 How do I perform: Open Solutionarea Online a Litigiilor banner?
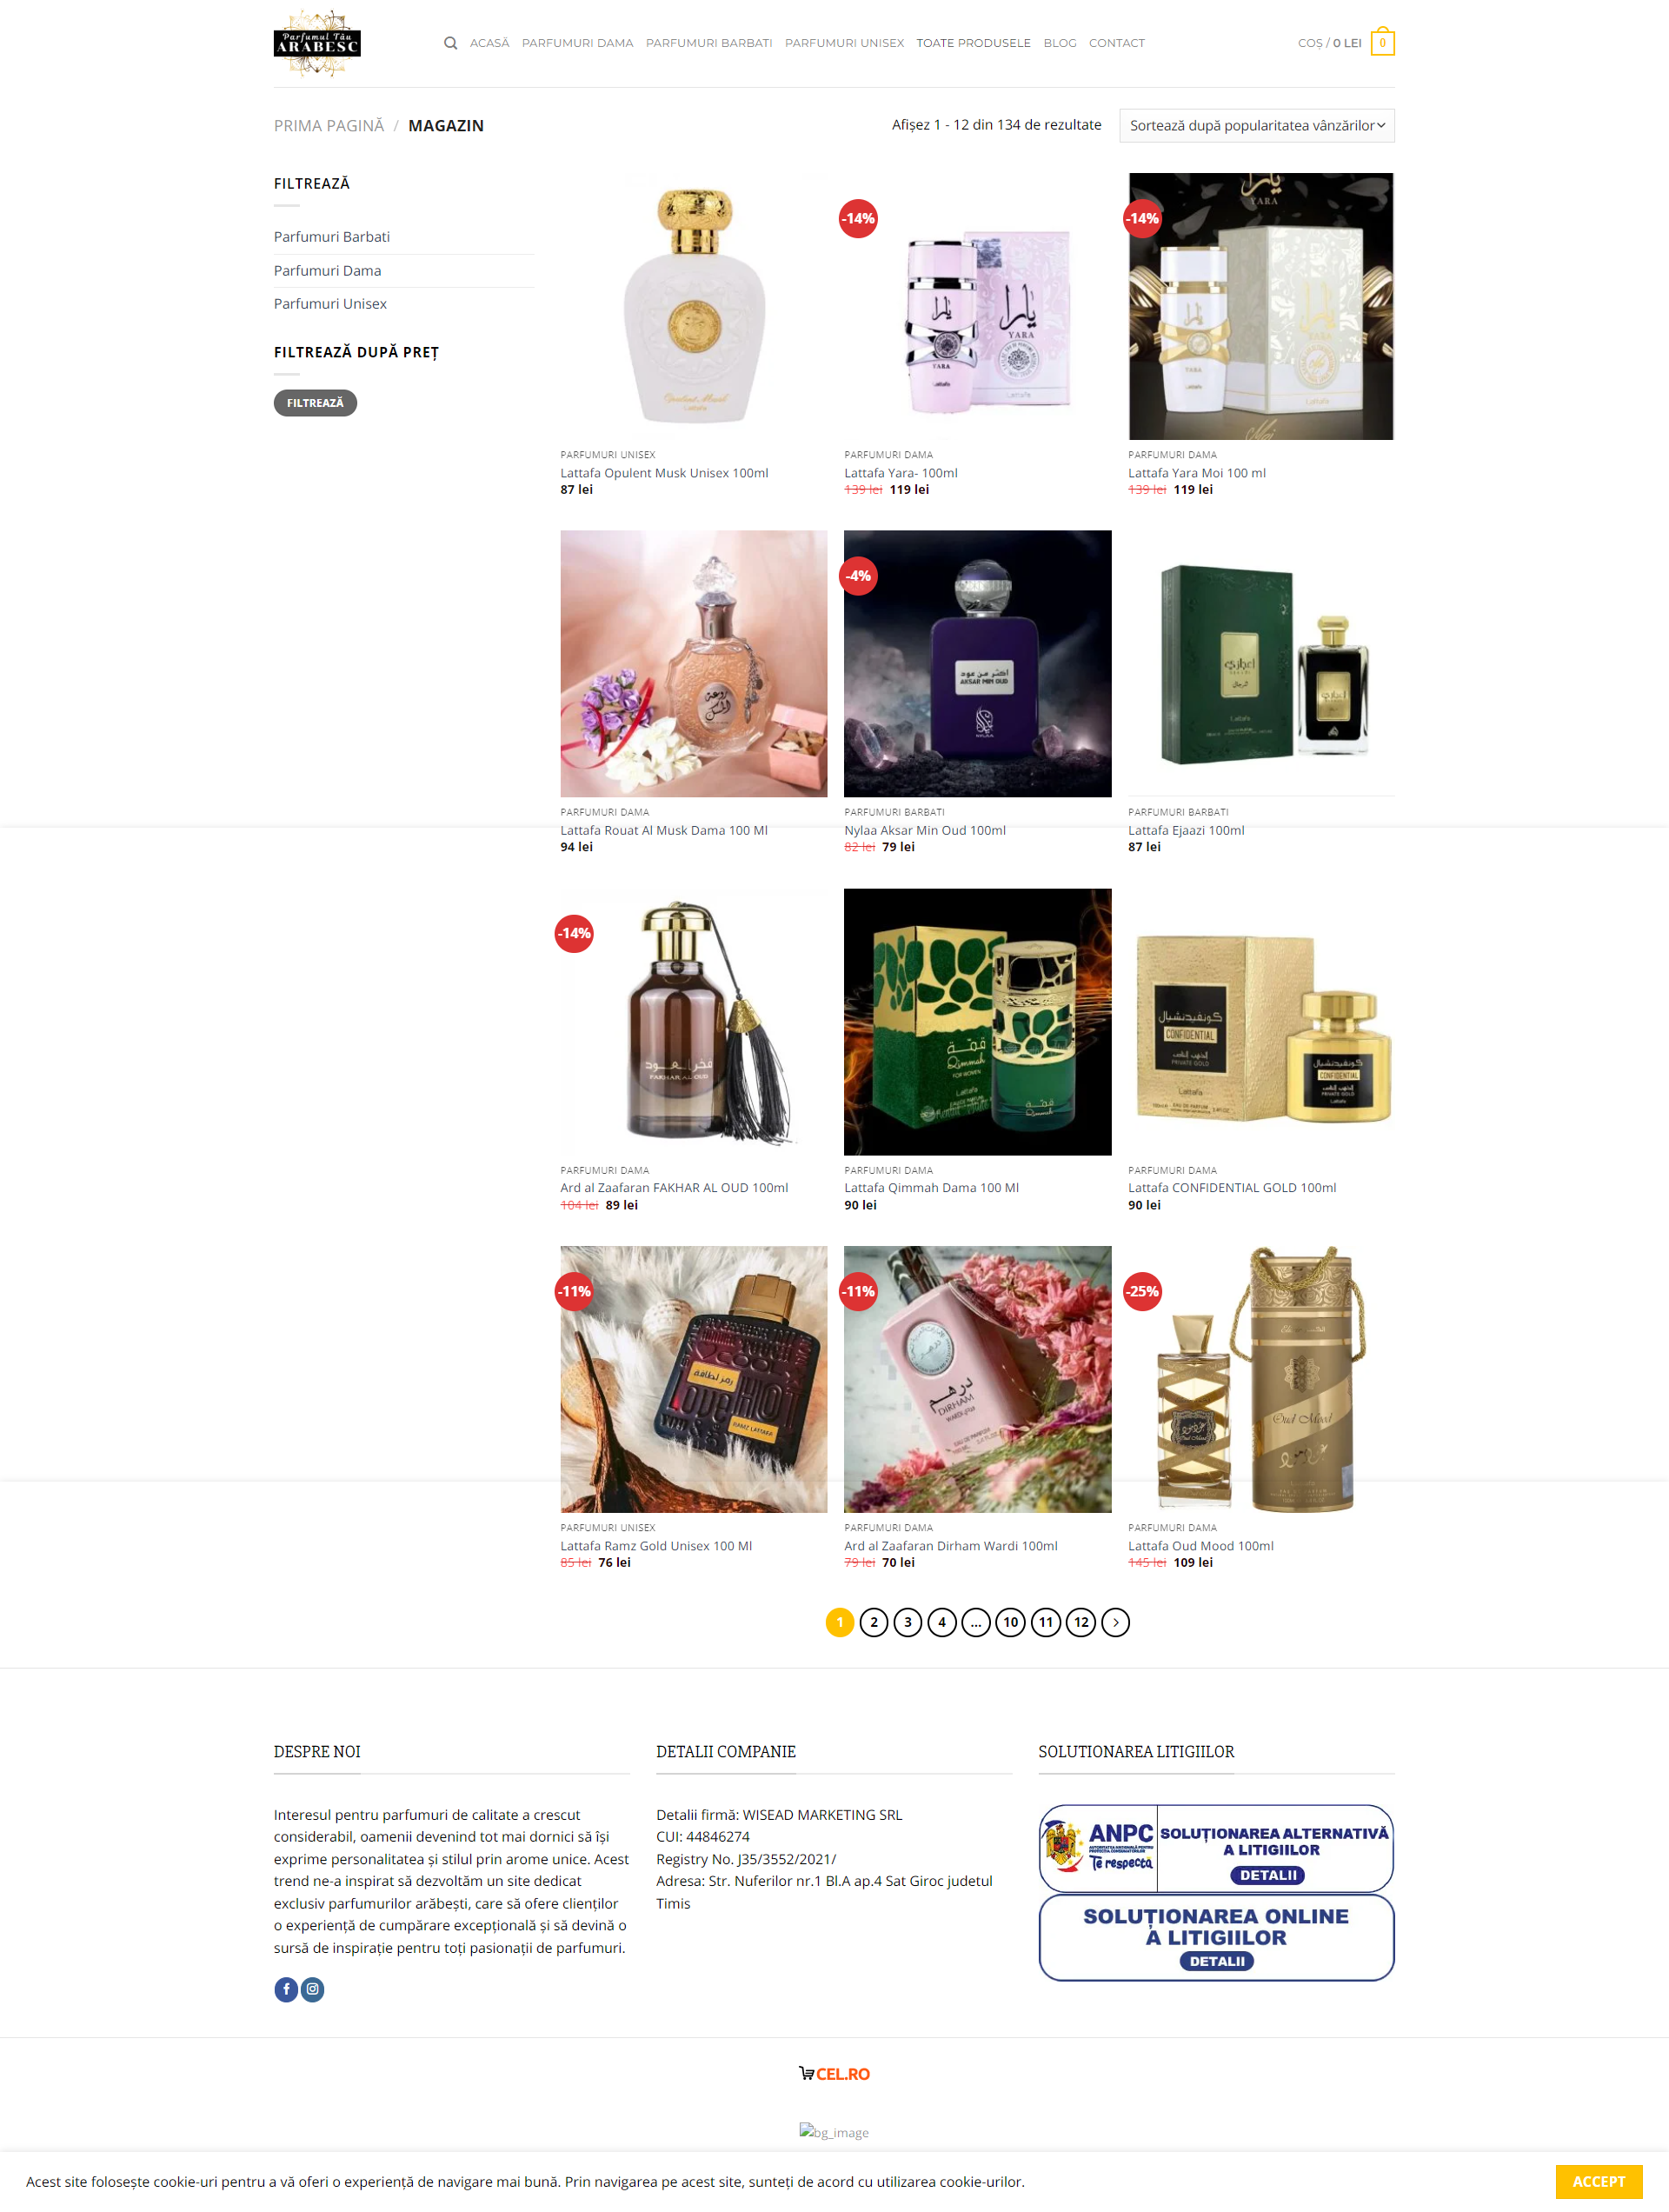coord(1216,1937)
